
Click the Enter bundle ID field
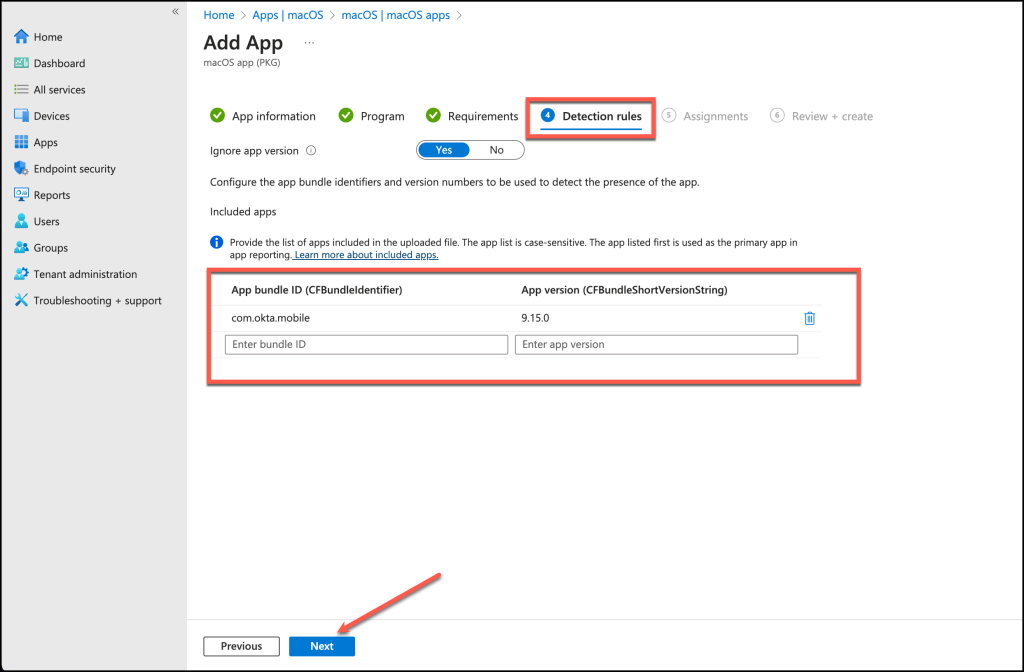[x=366, y=344]
